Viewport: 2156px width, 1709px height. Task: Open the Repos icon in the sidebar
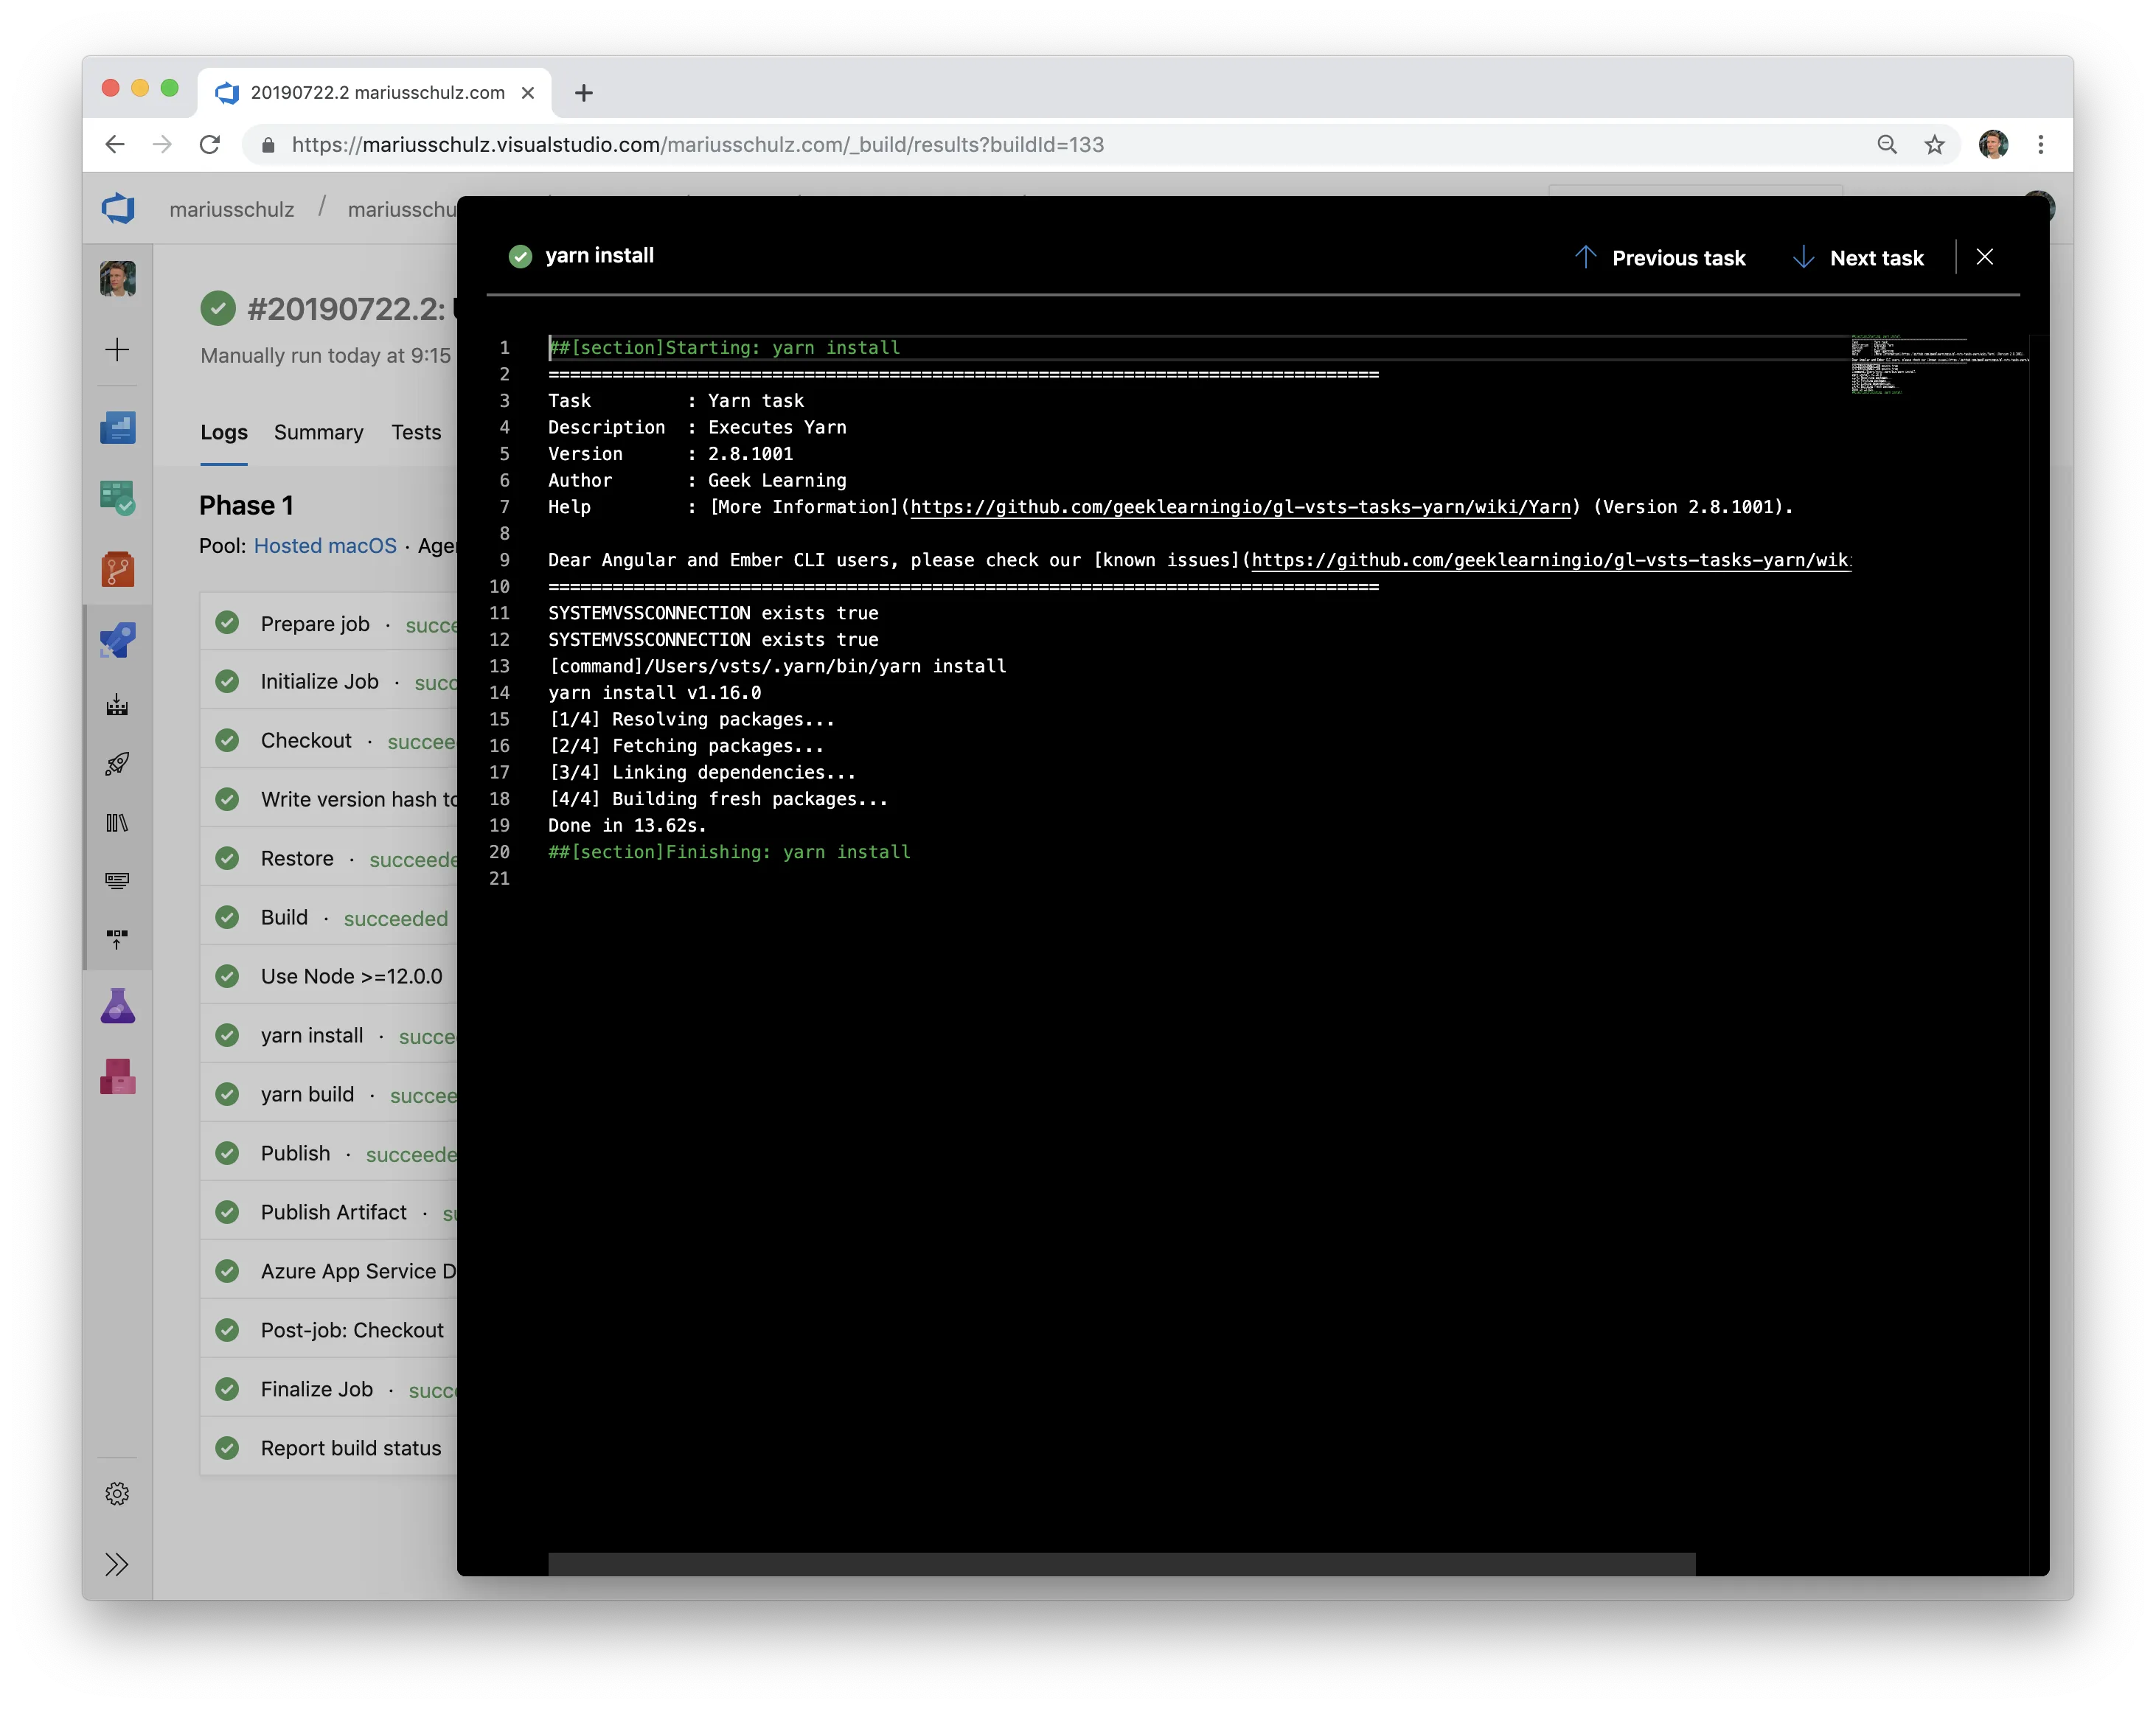tap(118, 569)
